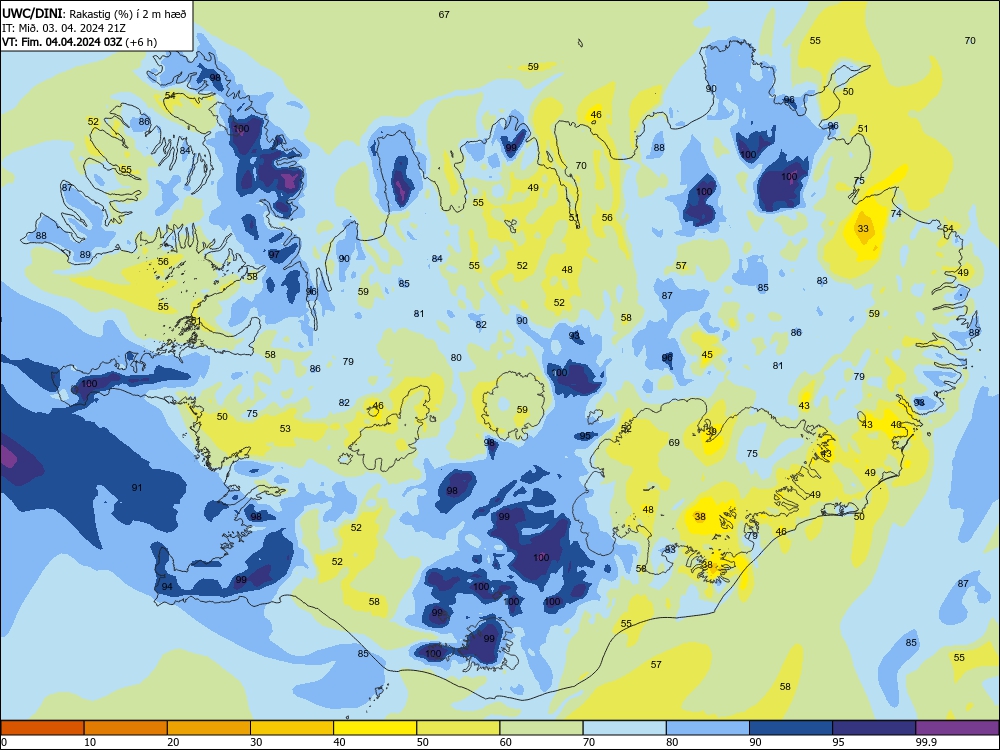Screen dimensions: 1000x750
Task: Click the value 53 in the west
Action: pyautogui.click(x=285, y=429)
